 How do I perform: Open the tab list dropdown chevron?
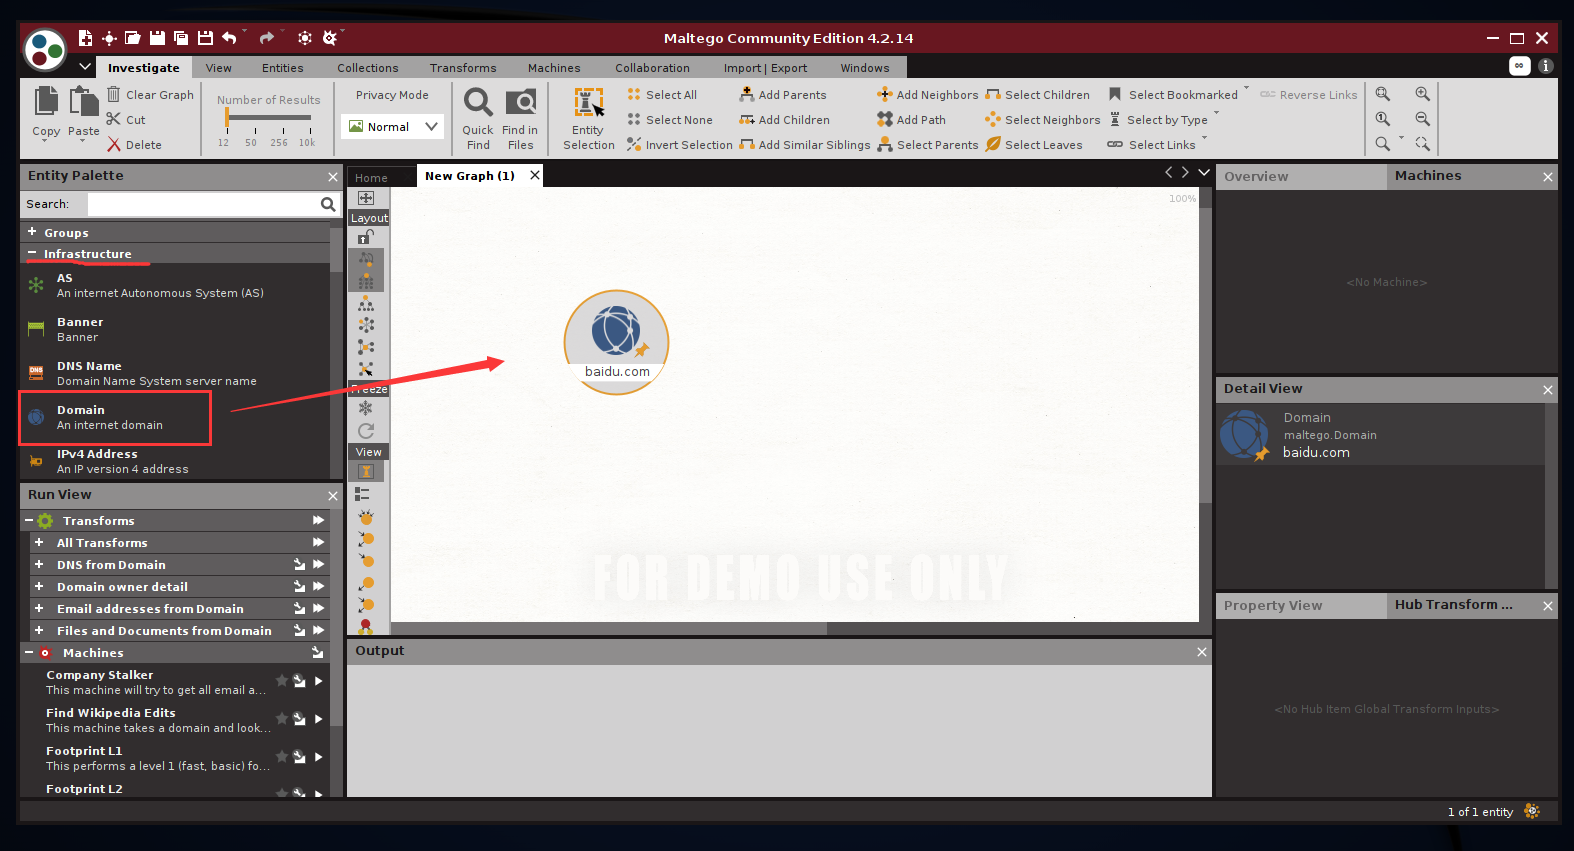point(1204,173)
